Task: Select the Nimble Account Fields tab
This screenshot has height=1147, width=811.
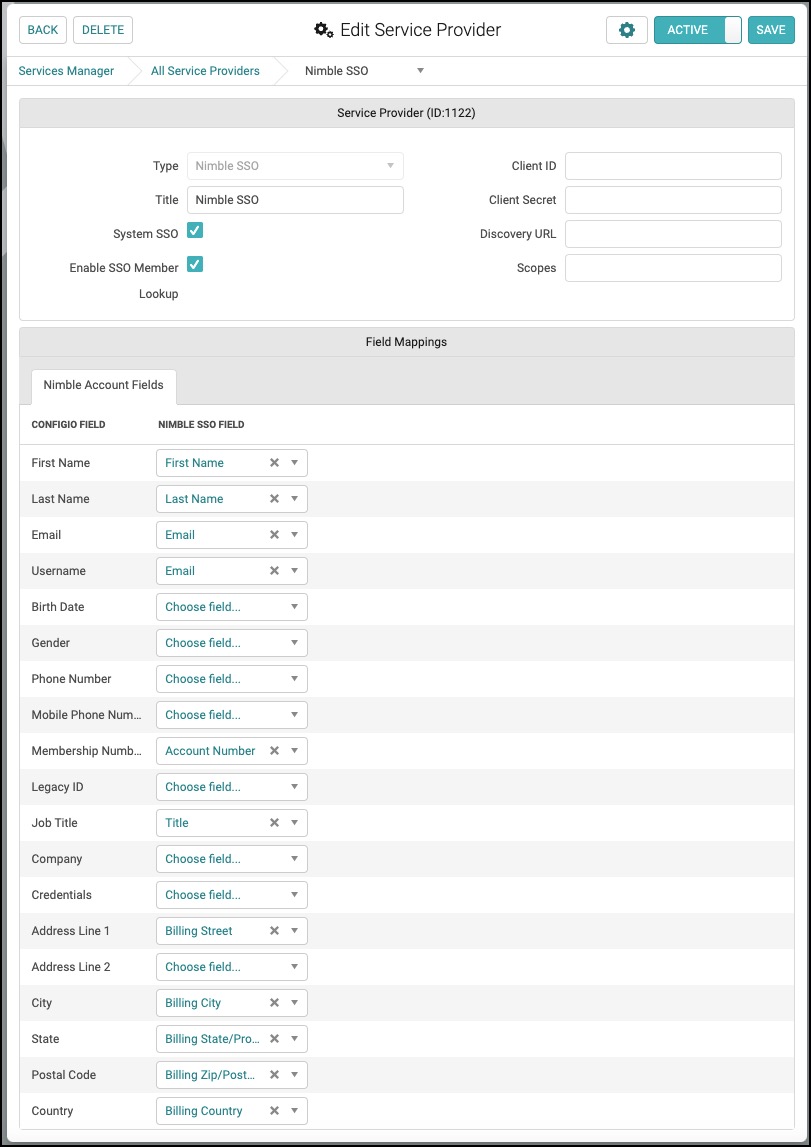Action: pyautogui.click(x=103, y=385)
